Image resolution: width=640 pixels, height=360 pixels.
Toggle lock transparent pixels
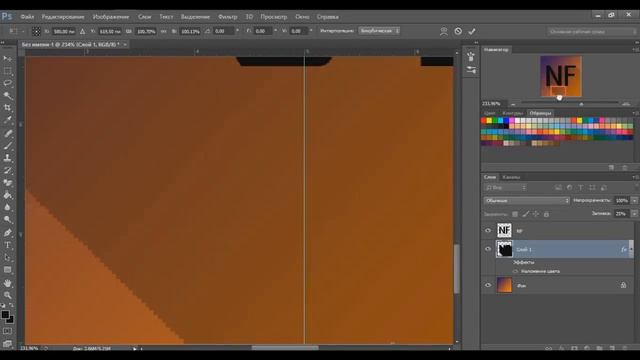(x=515, y=214)
